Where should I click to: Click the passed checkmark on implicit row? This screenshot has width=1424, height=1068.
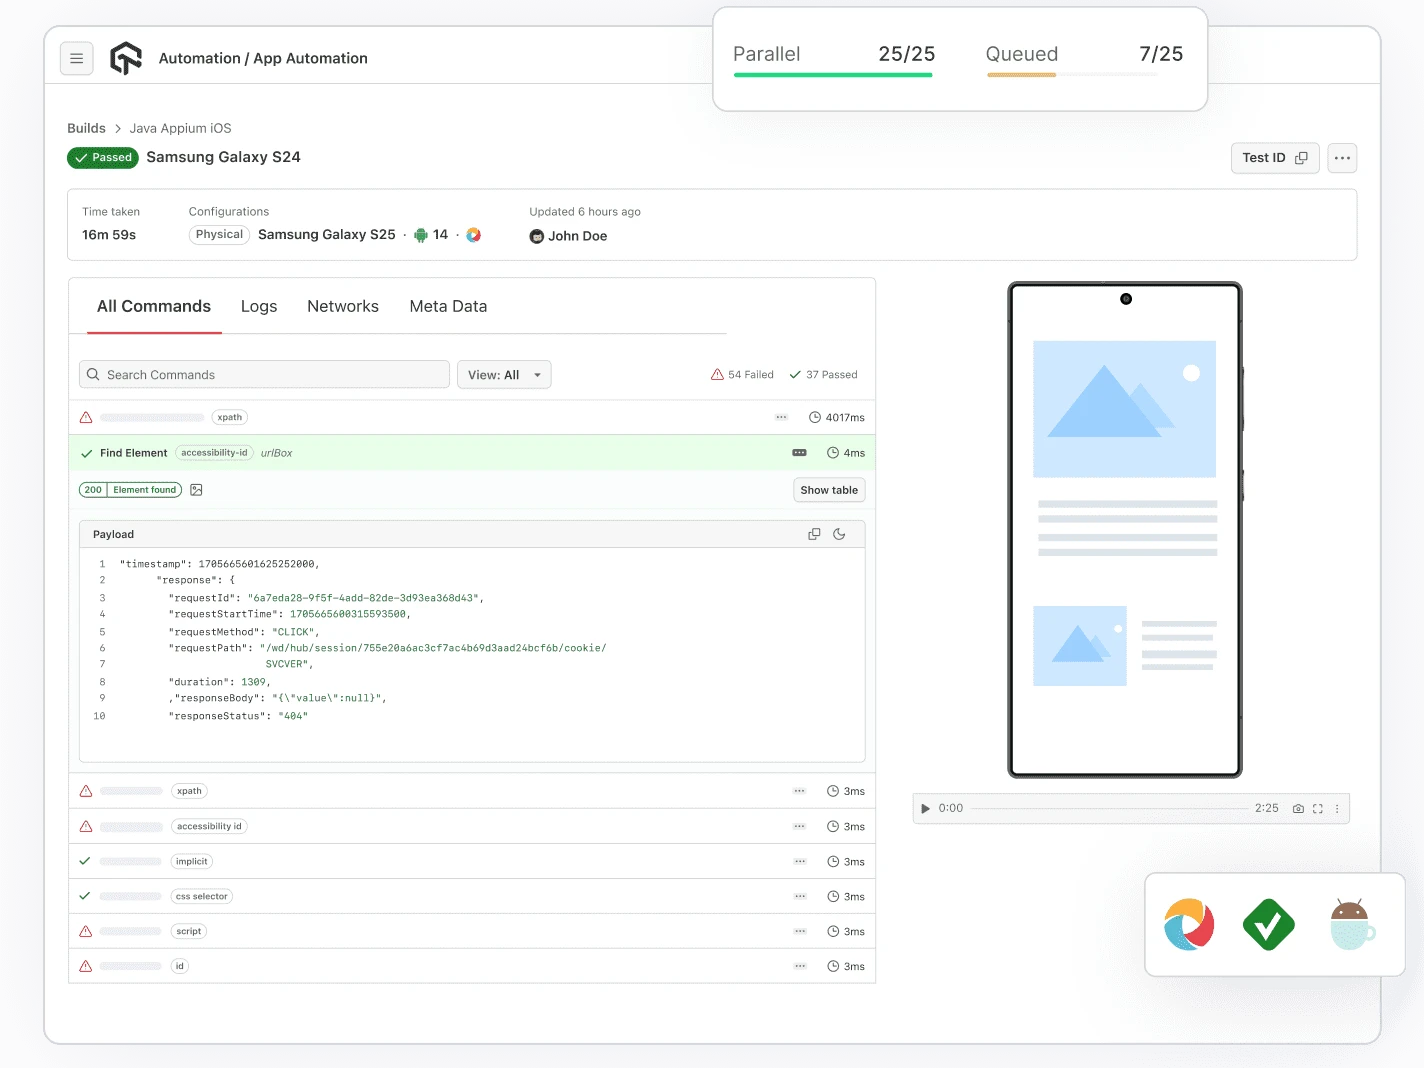point(85,861)
